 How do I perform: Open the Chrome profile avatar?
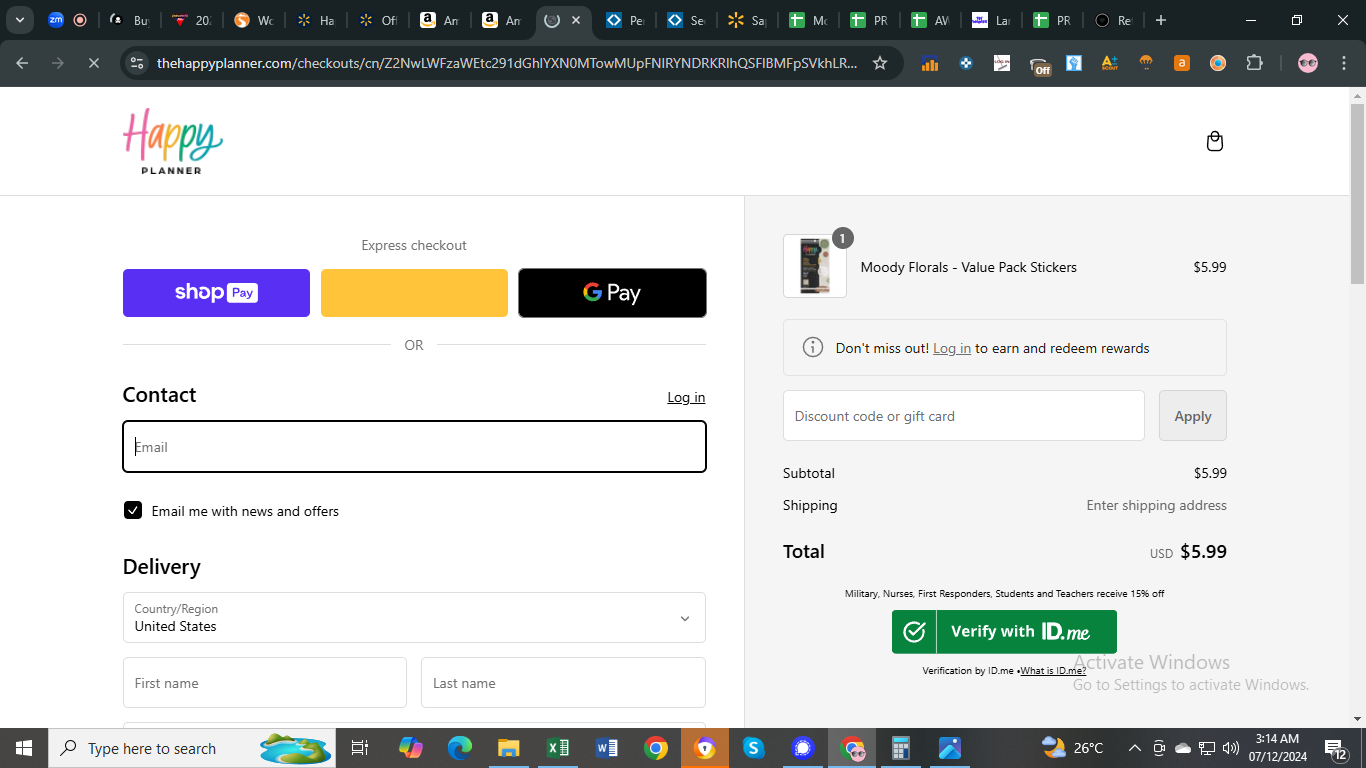pos(1308,63)
